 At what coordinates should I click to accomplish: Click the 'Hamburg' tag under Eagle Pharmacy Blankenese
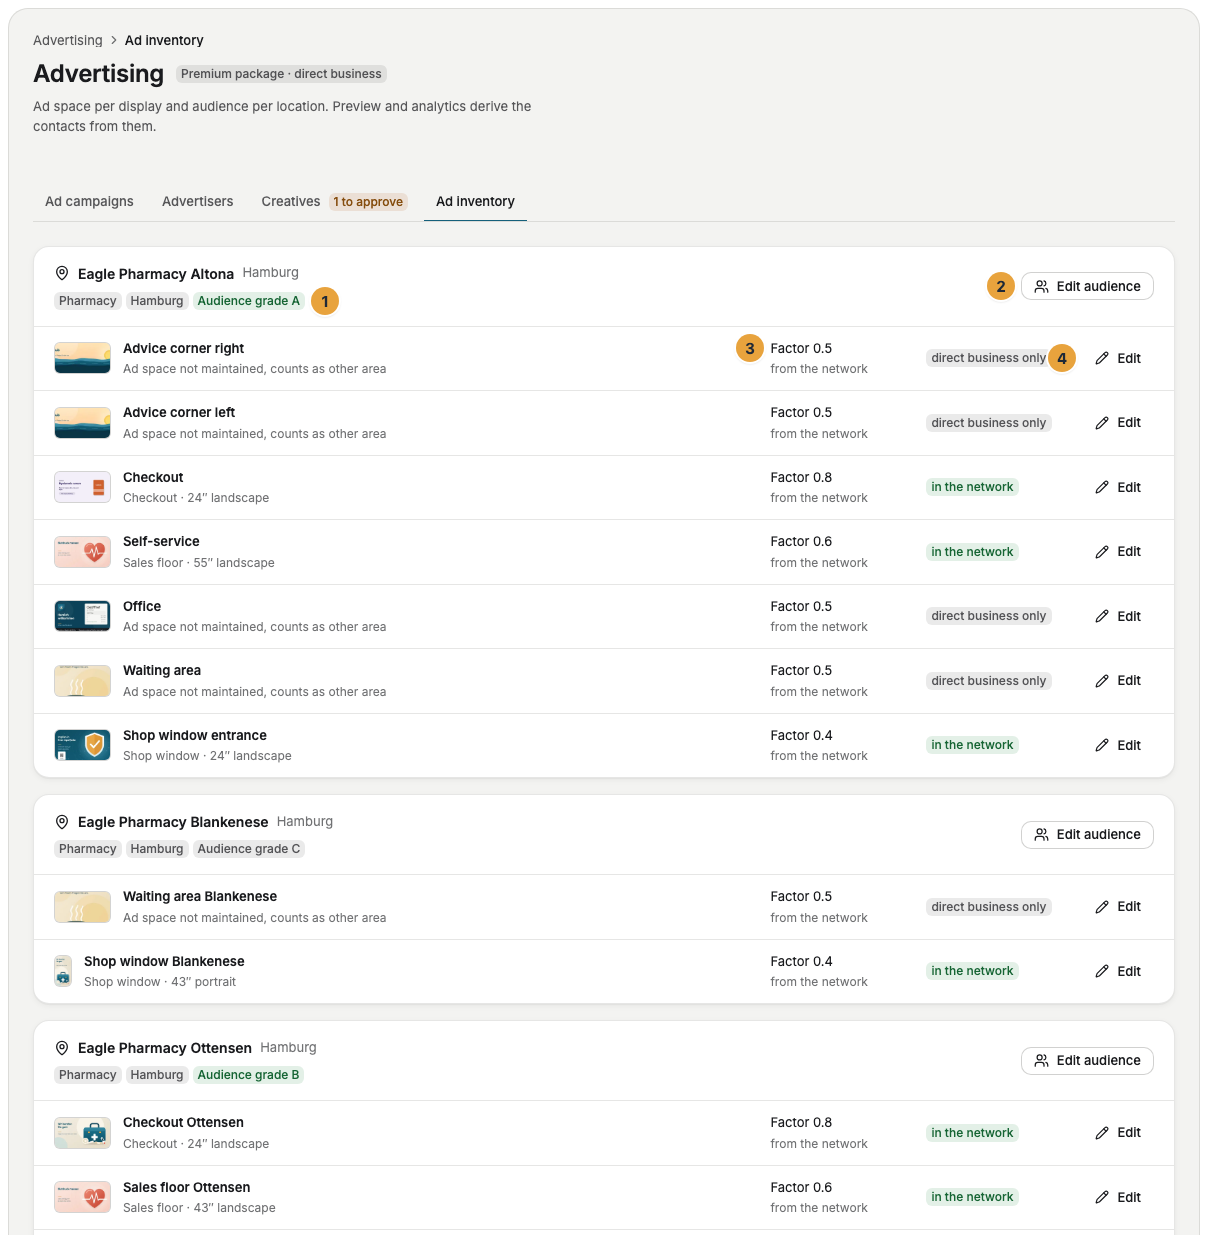[157, 849]
